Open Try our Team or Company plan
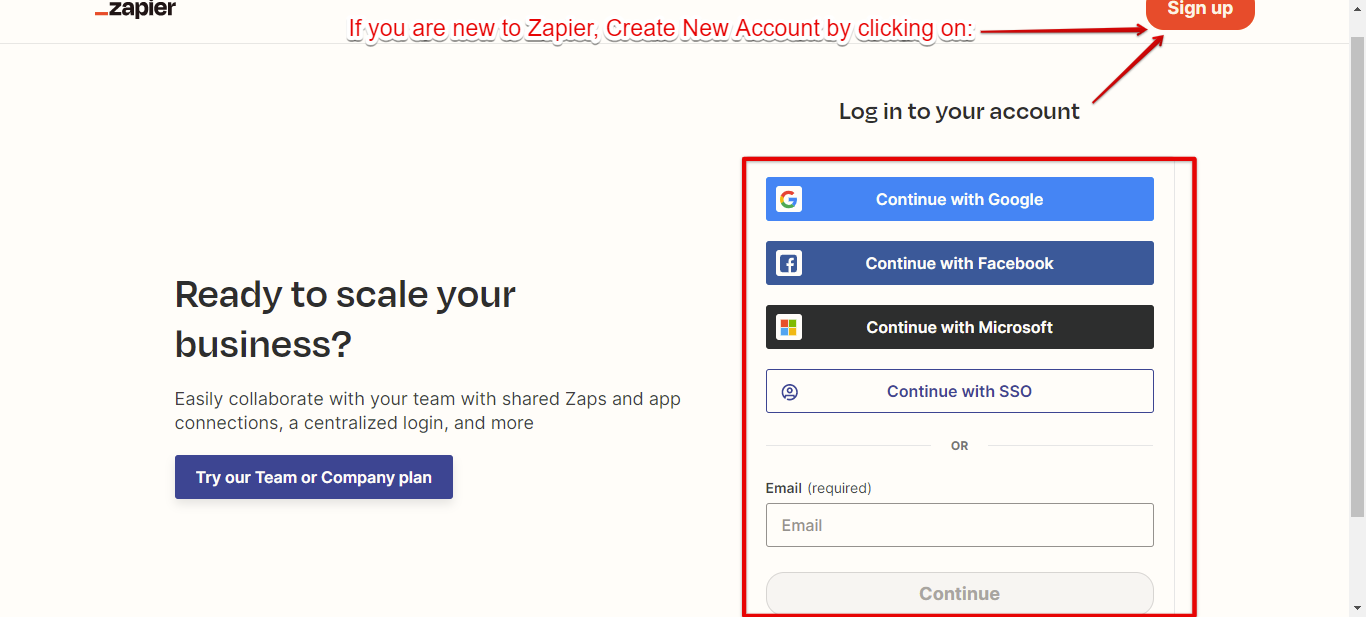Screen dimensions: 1366x617 [x=314, y=477]
